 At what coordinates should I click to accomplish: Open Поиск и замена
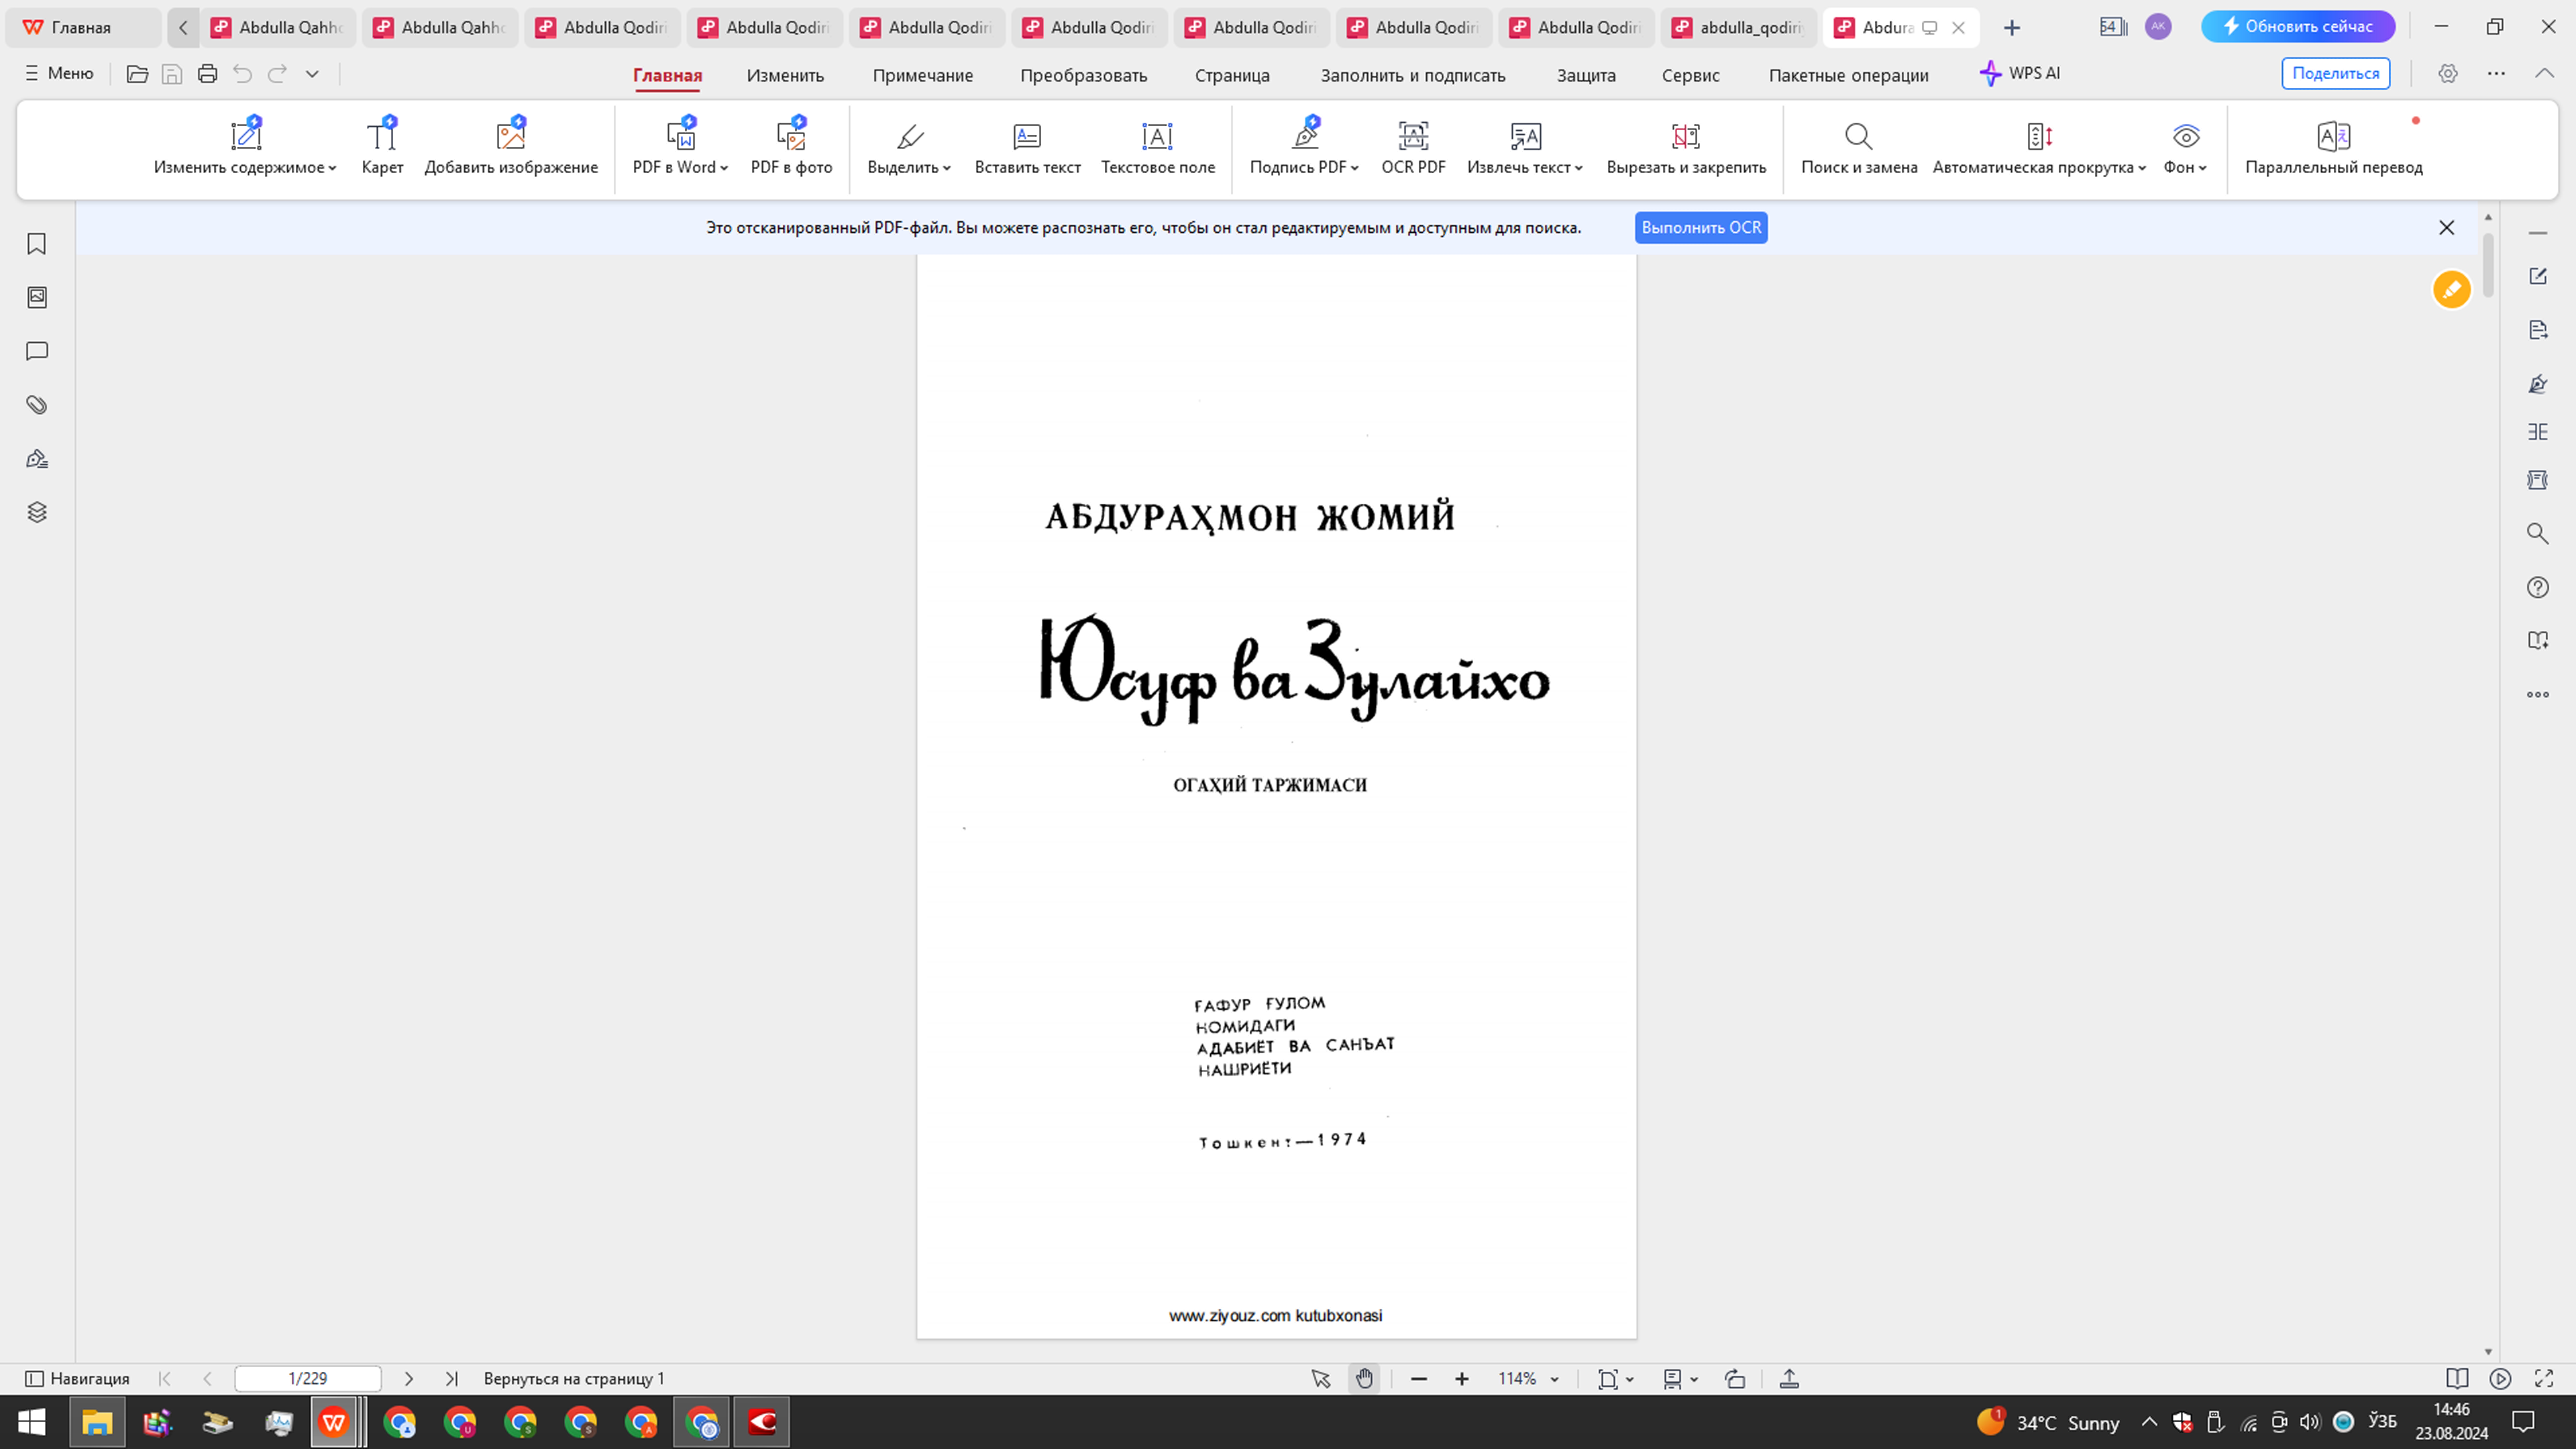pos(1858,147)
